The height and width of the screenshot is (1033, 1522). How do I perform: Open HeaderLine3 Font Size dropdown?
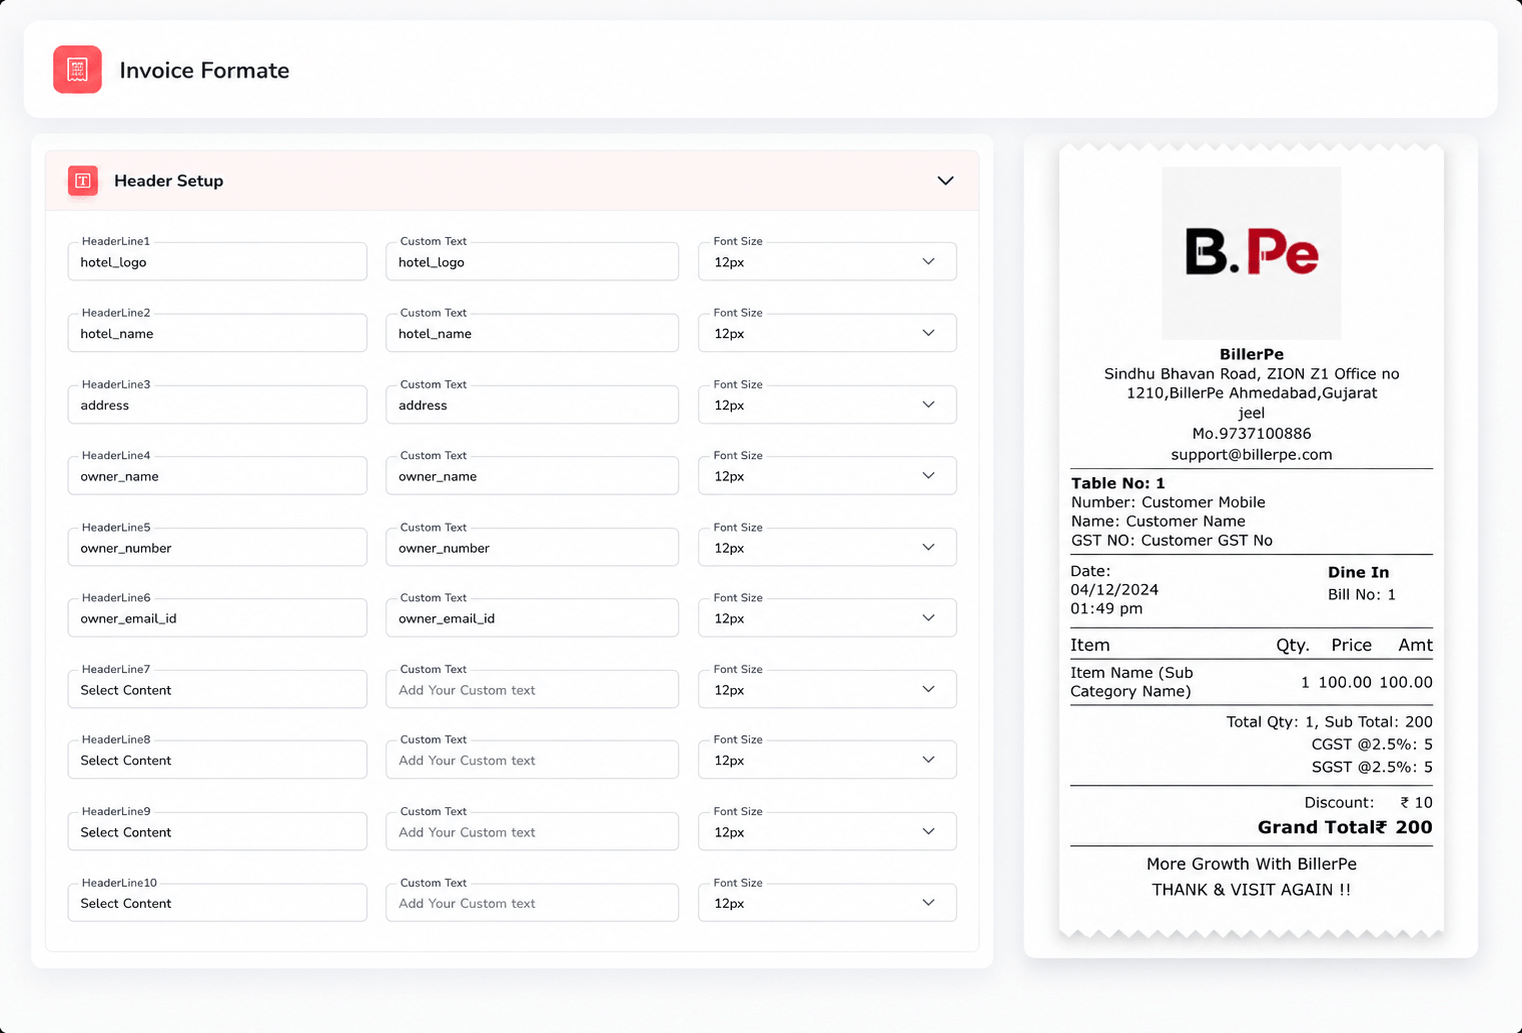[827, 405]
